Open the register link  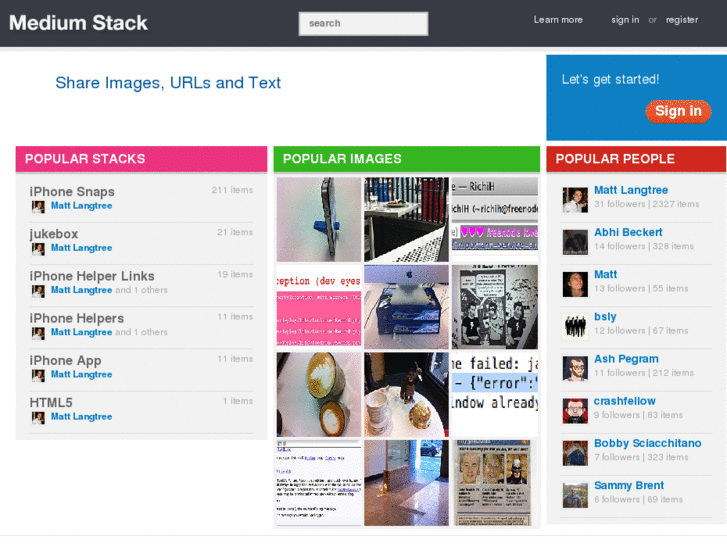(682, 20)
